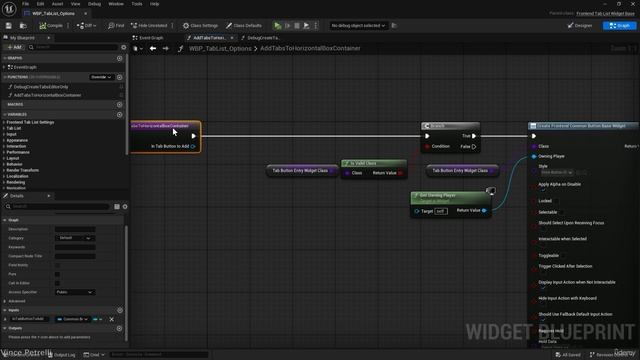The width and height of the screenshot is (640, 360).
Task: Expand the Advanced section in Details
Action: pos(5,301)
